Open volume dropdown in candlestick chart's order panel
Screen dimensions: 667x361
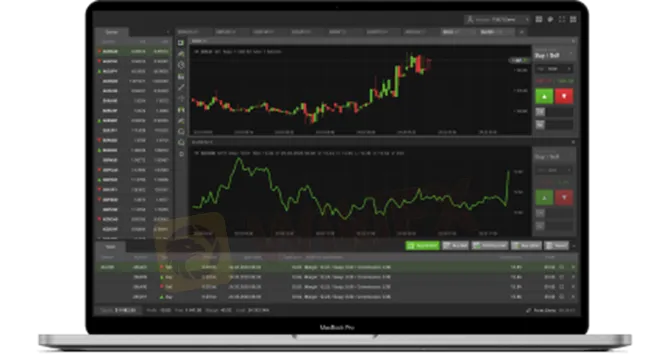(x=554, y=69)
